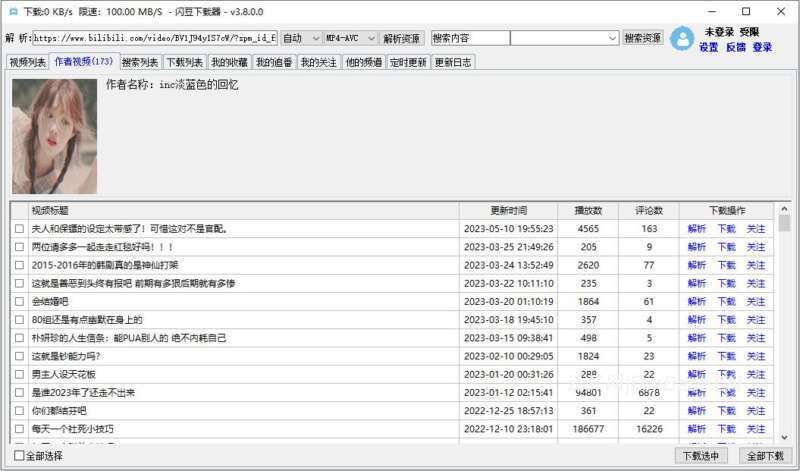The image size is (800, 471).
Task: Open the 自动 quality dropdown
Action: (301, 38)
